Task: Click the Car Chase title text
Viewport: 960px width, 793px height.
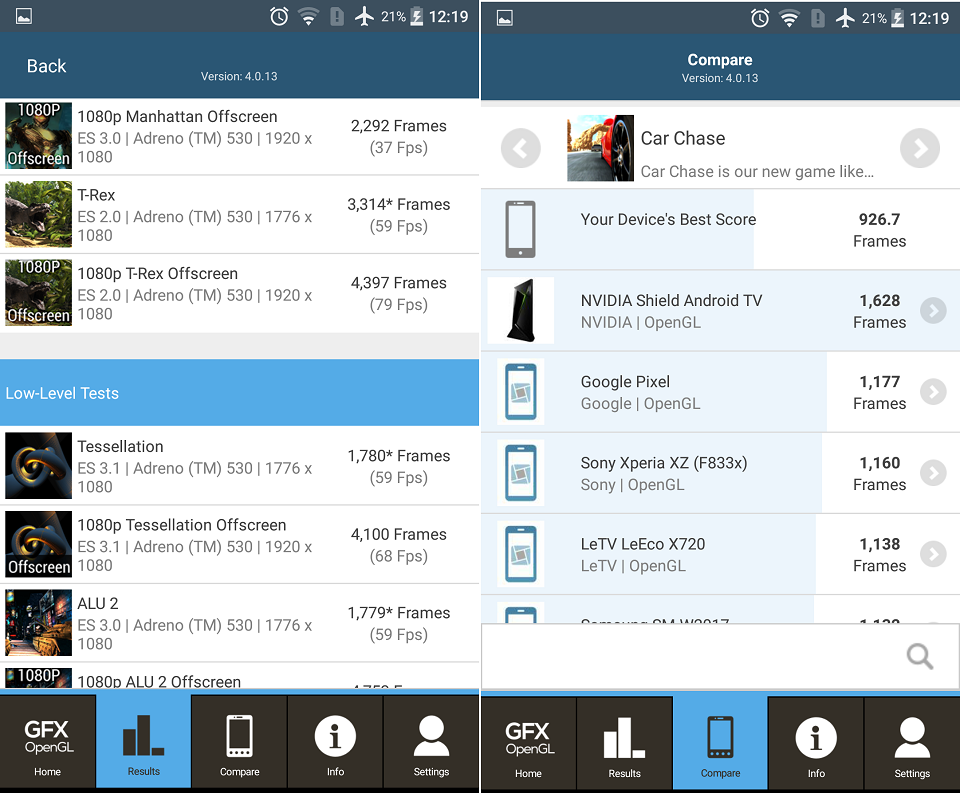Action: tap(683, 138)
